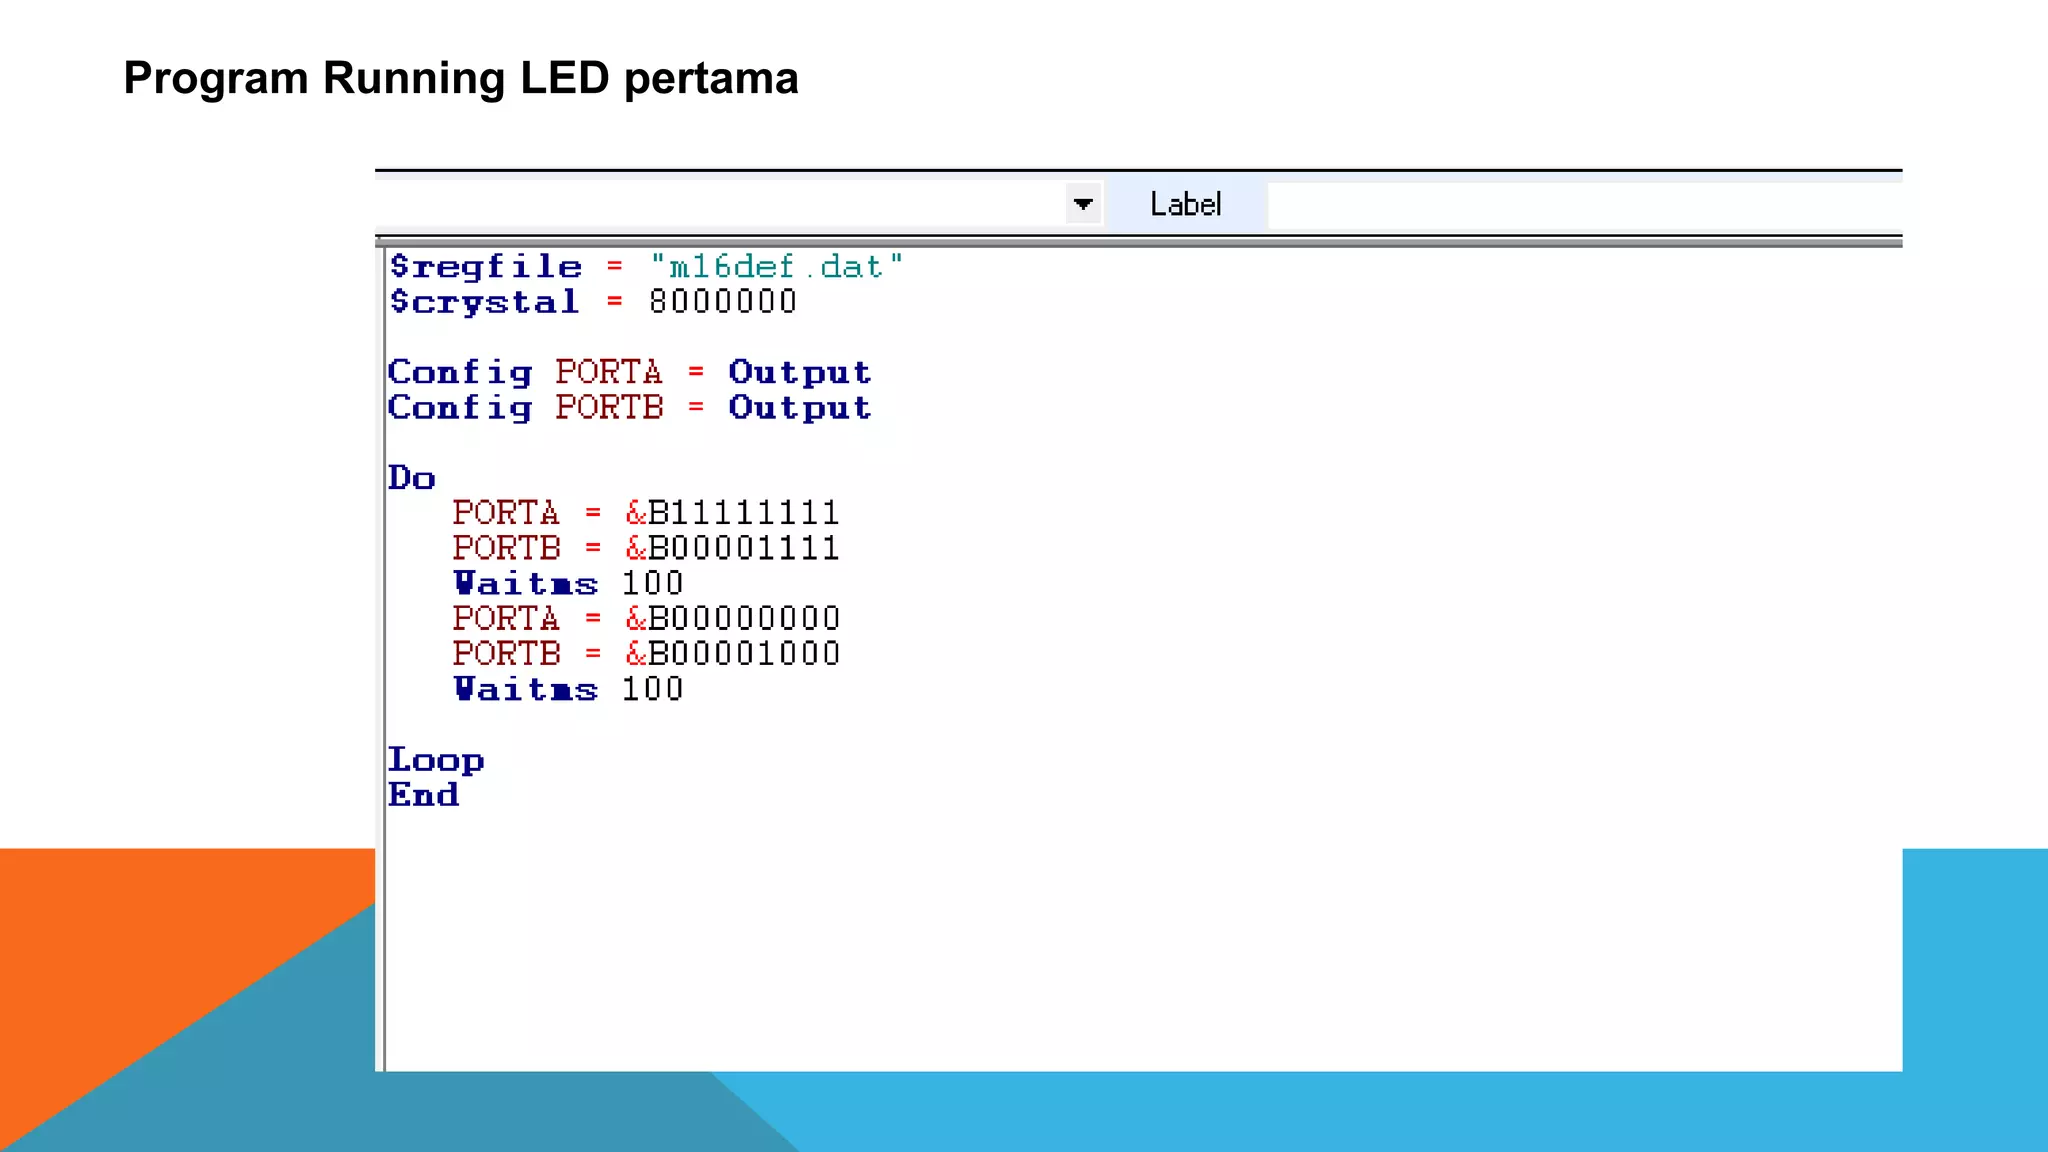2048x1152 pixels.
Task: Click the Loop keyword
Action: pyautogui.click(x=436, y=761)
